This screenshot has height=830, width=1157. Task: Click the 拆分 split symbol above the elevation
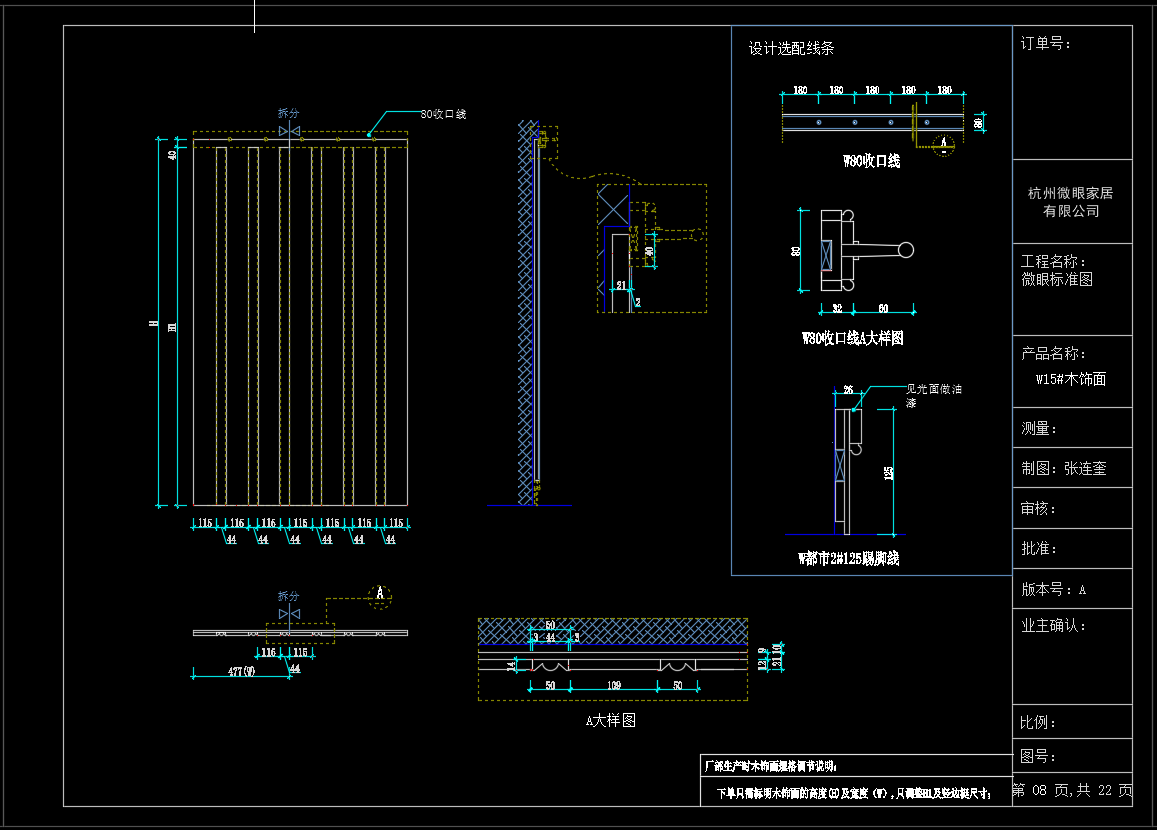(289, 132)
